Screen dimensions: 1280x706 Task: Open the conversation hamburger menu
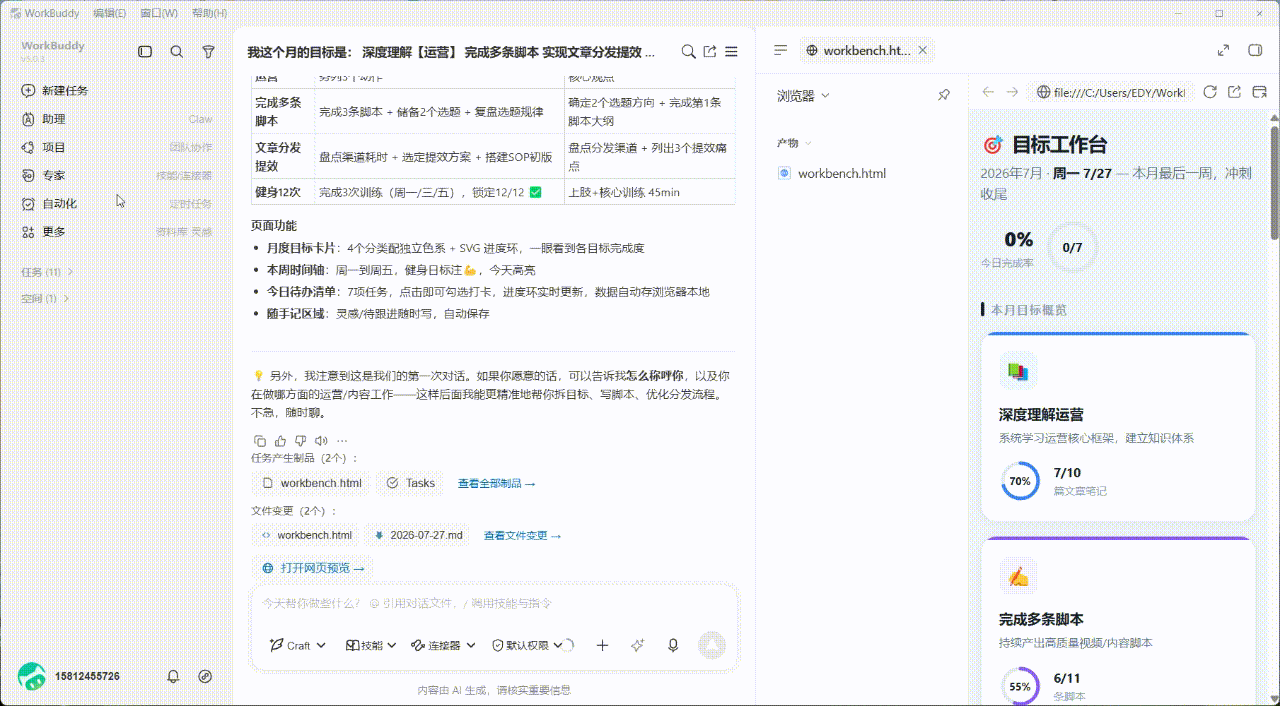coord(731,51)
